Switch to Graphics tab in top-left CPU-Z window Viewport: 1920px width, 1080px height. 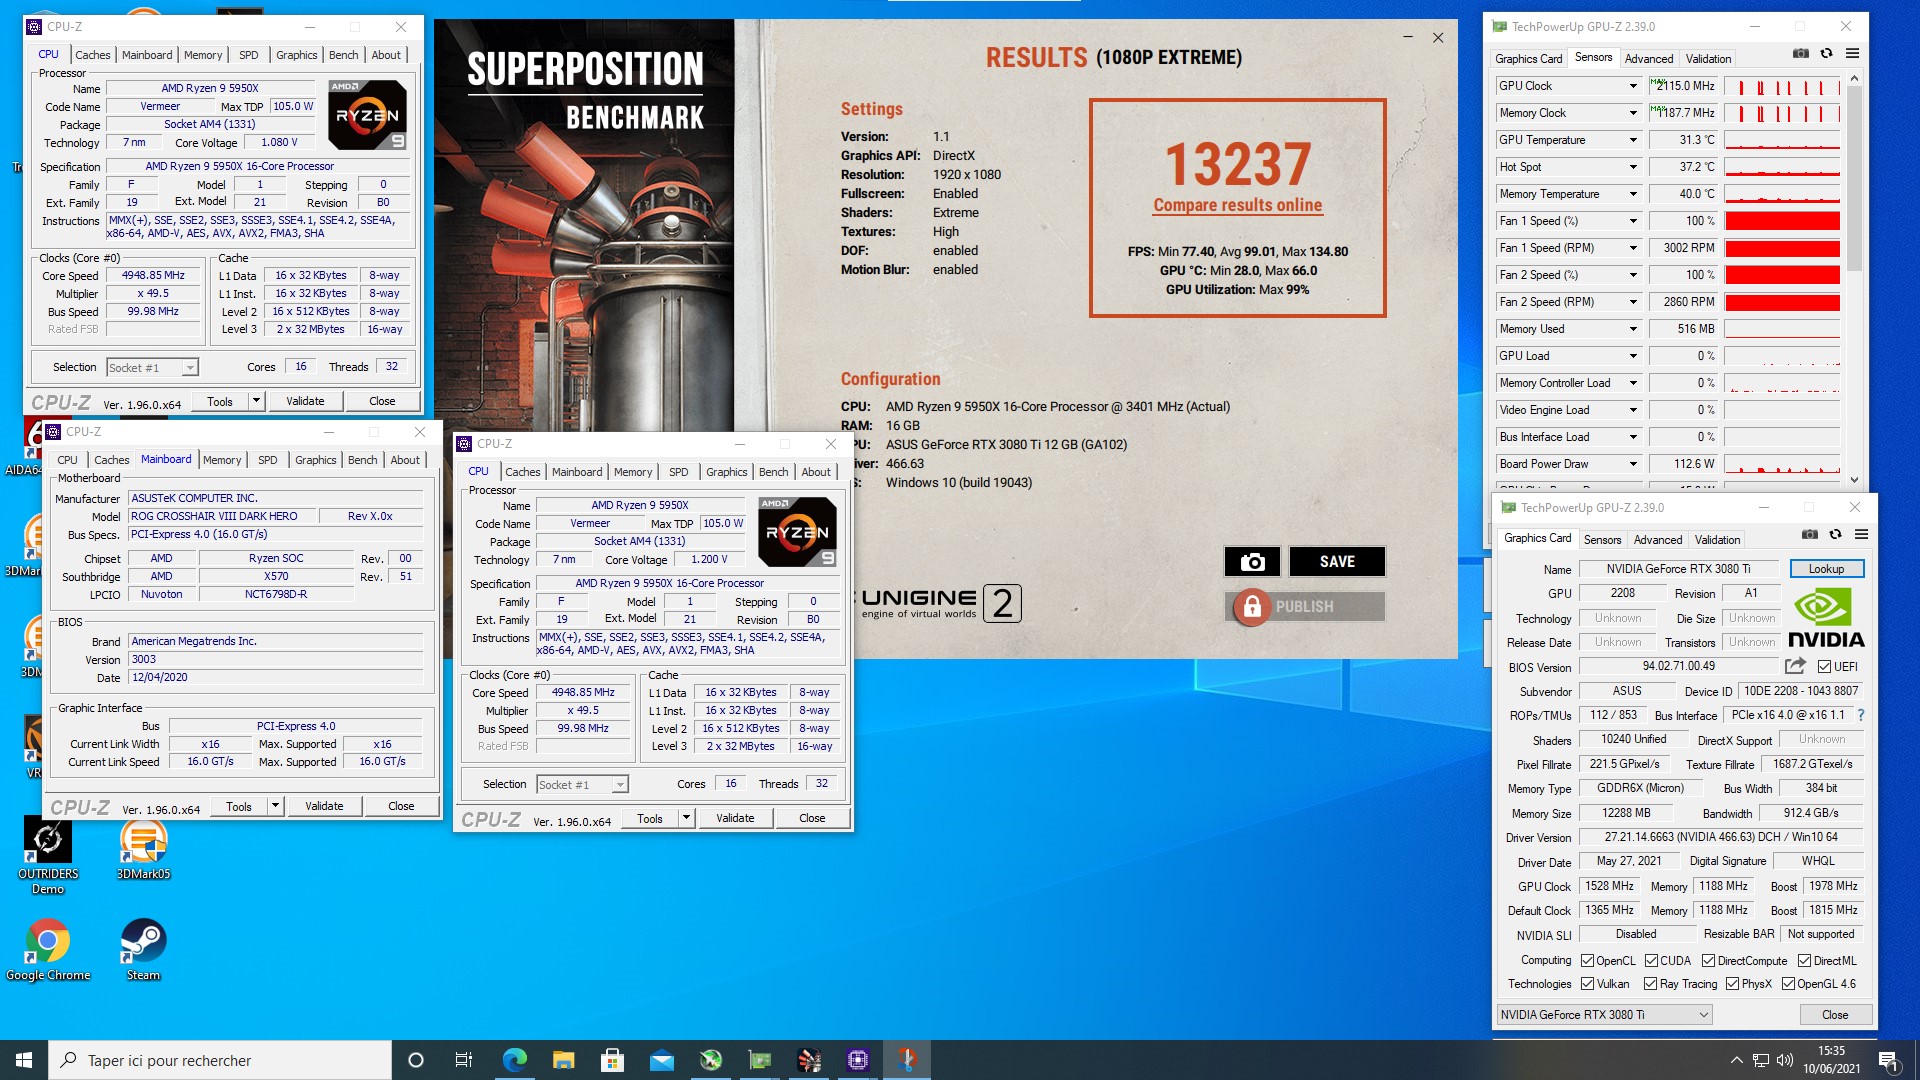[x=296, y=55]
